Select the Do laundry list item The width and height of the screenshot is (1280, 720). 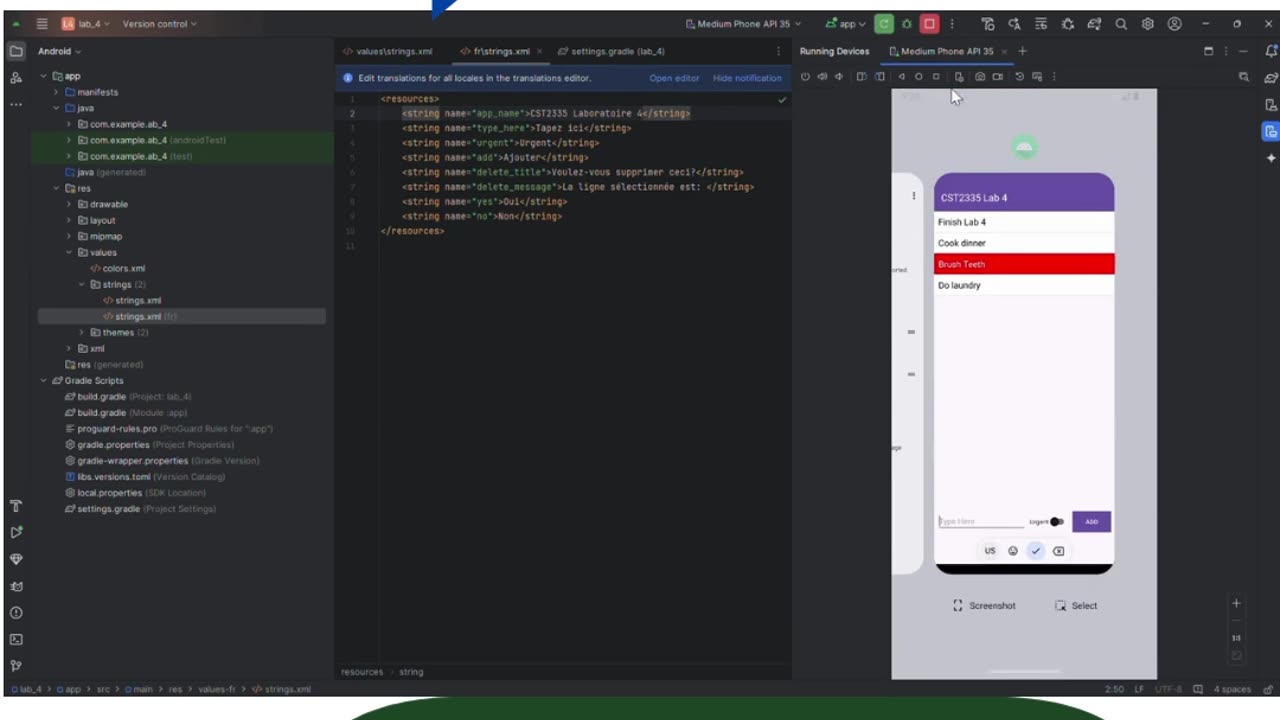pos(1024,285)
